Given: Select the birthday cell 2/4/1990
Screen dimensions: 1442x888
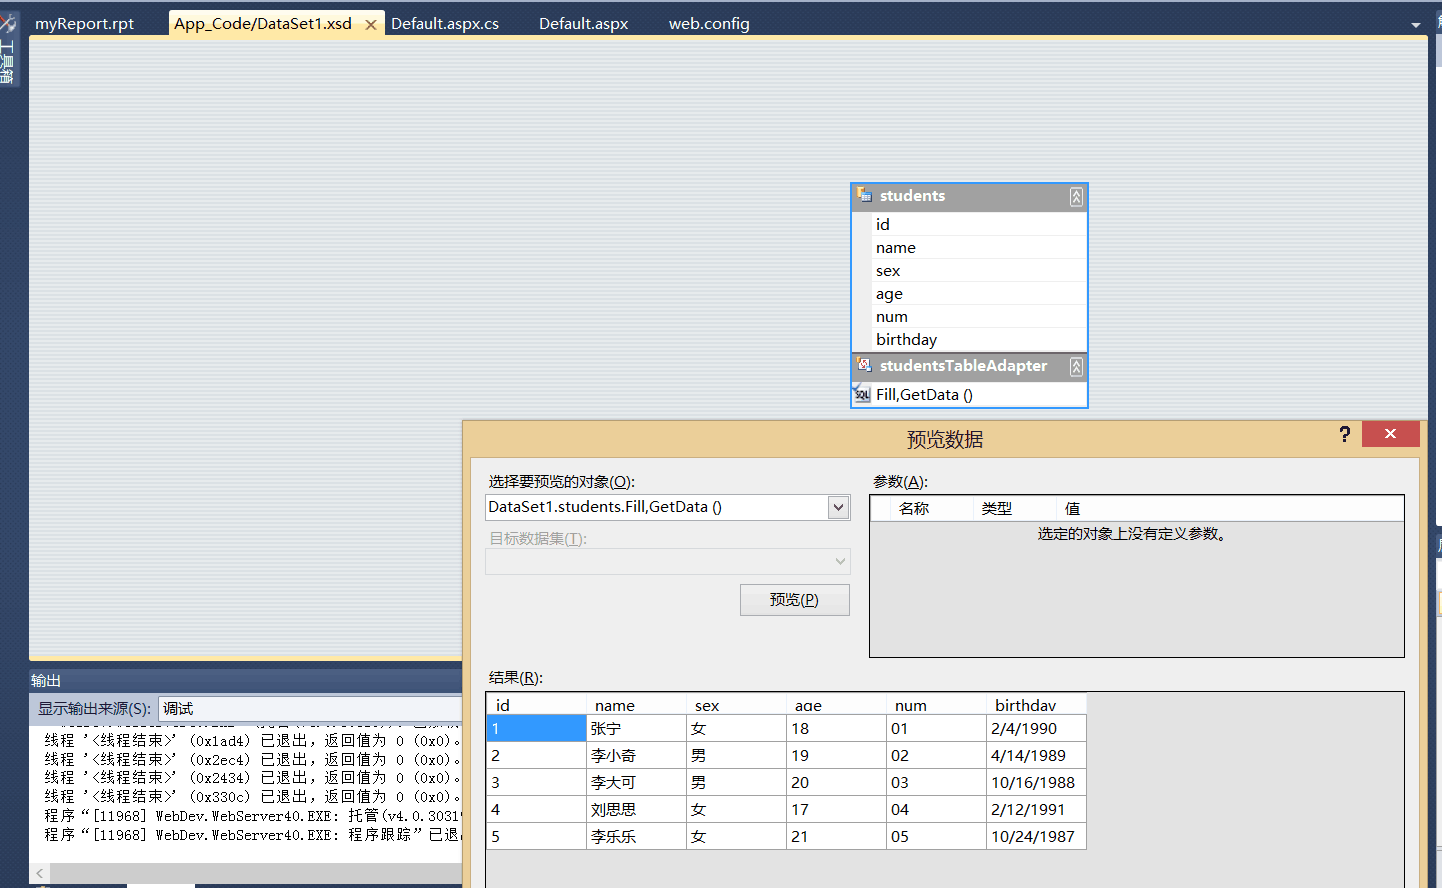Looking at the screenshot, I should click(x=1037, y=728).
